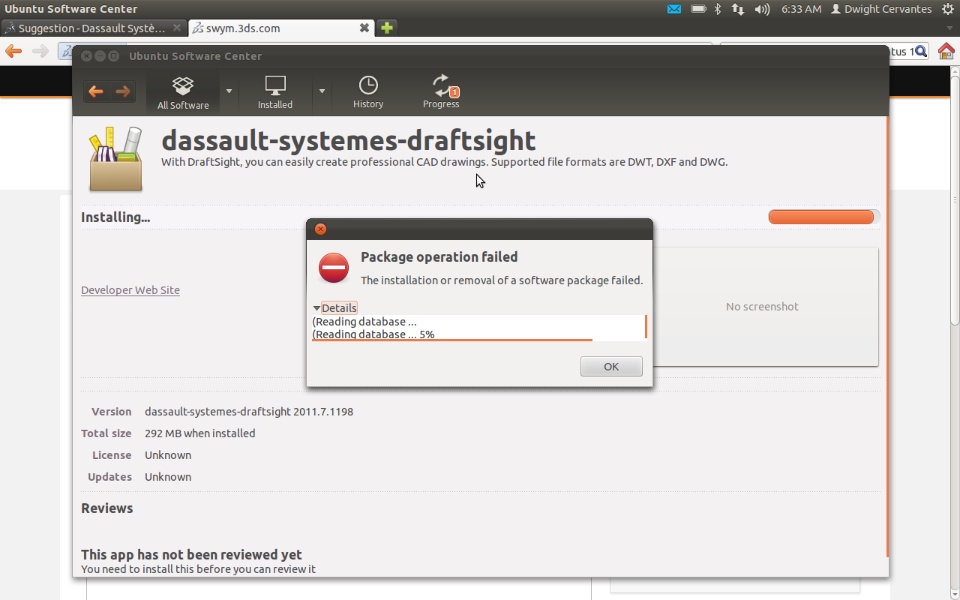960x600 pixels.
Task: Open the All Software dropdown arrow
Action: (229, 91)
